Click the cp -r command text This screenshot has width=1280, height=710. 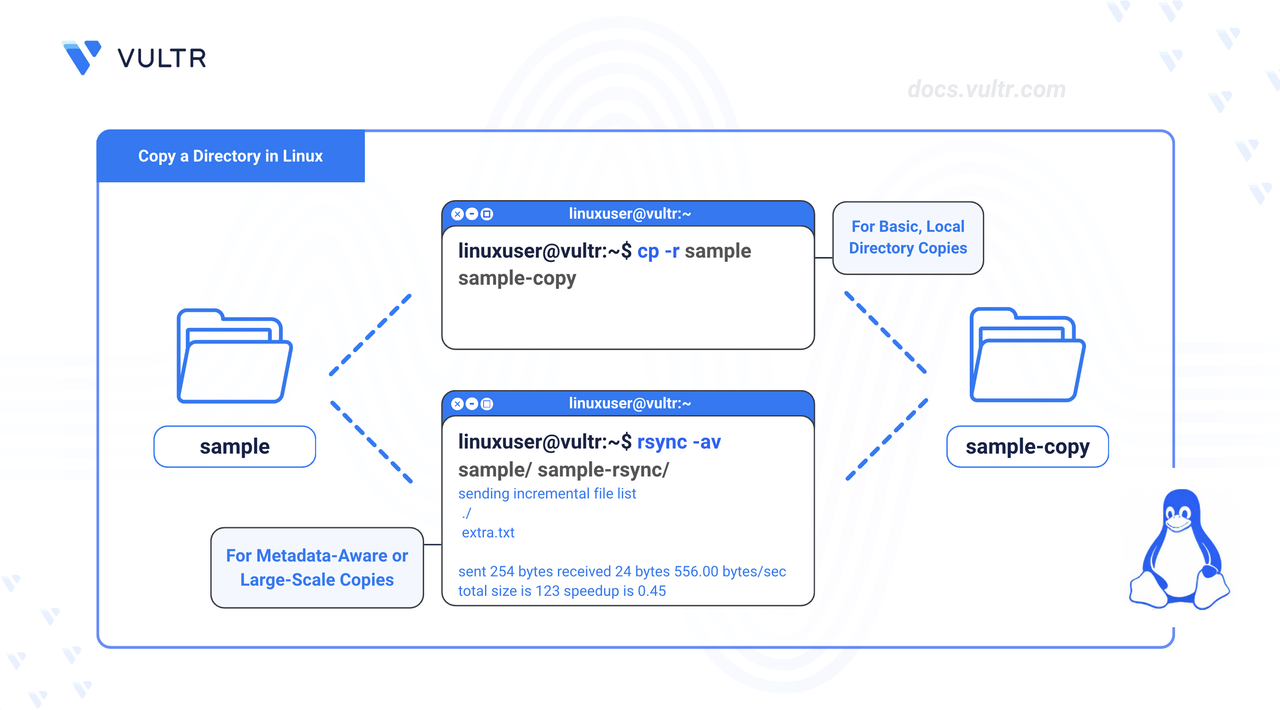(x=658, y=251)
